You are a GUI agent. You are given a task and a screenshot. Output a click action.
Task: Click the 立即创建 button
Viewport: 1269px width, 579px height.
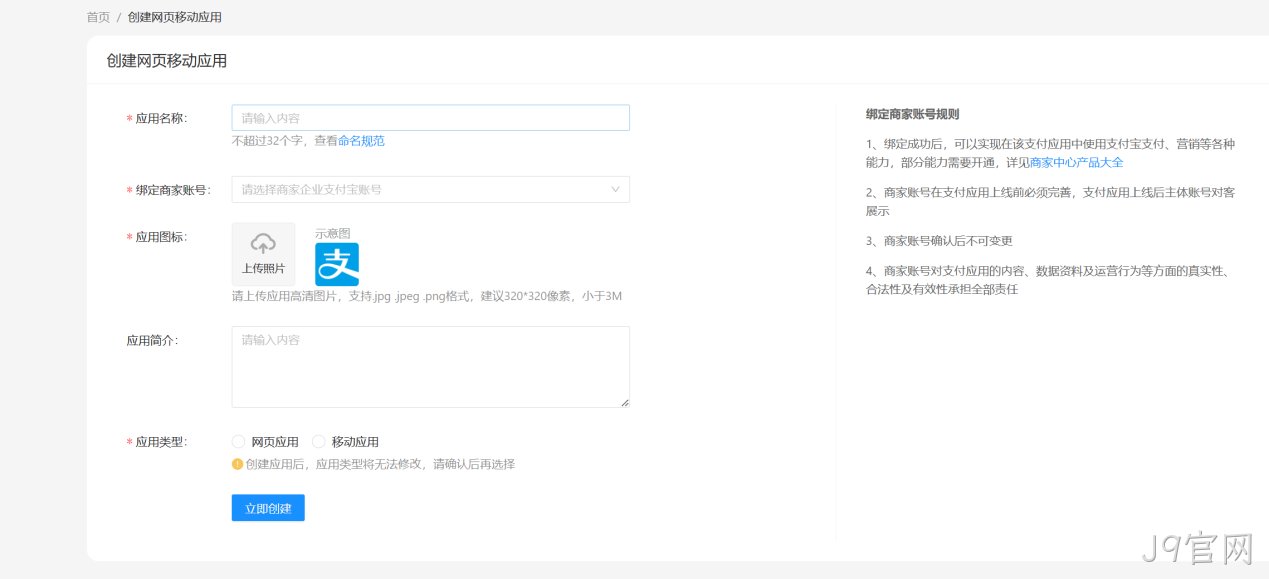pos(268,508)
